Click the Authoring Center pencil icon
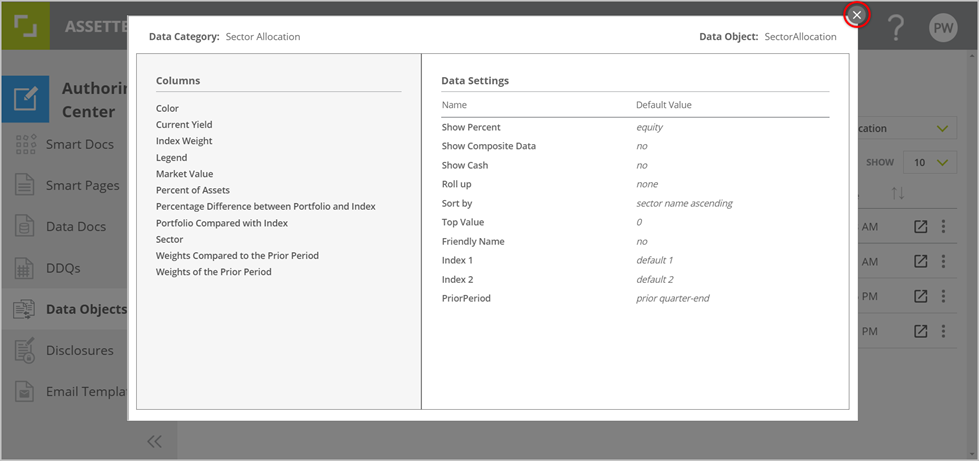 click(x=25, y=98)
